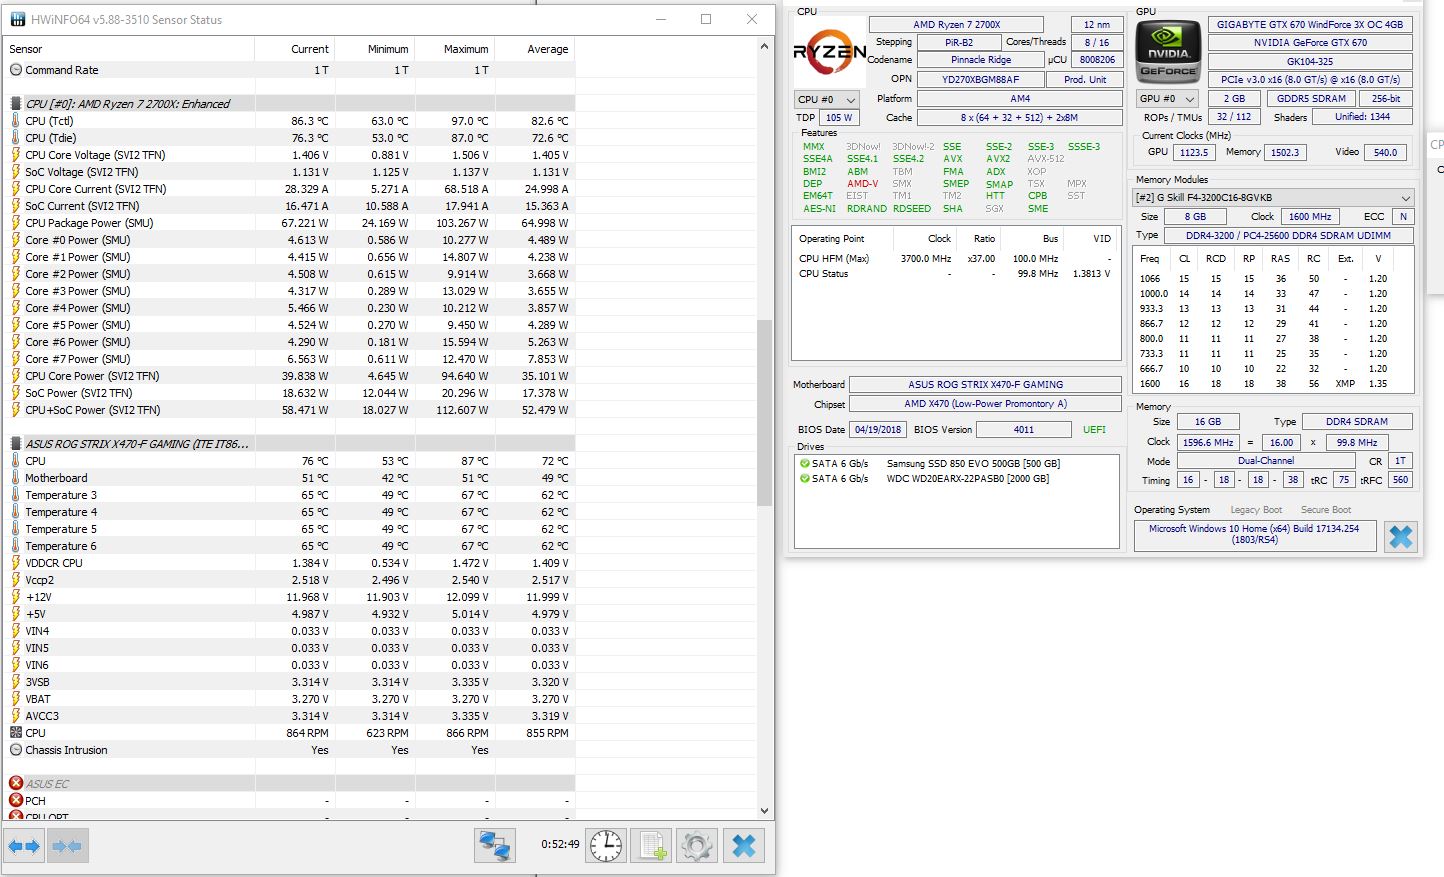Open the remote network monitoring icon

494,846
